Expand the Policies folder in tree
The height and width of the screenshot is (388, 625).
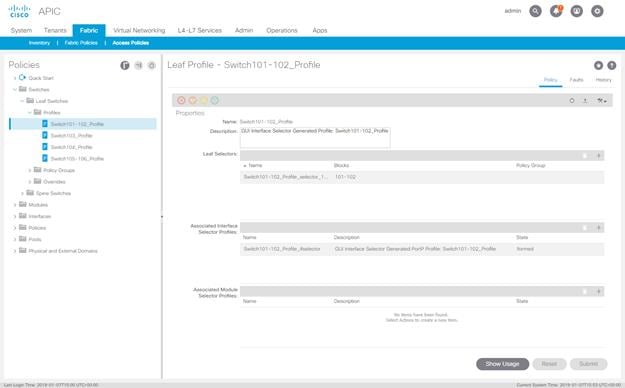pyautogui.click(x=15, y=228)
